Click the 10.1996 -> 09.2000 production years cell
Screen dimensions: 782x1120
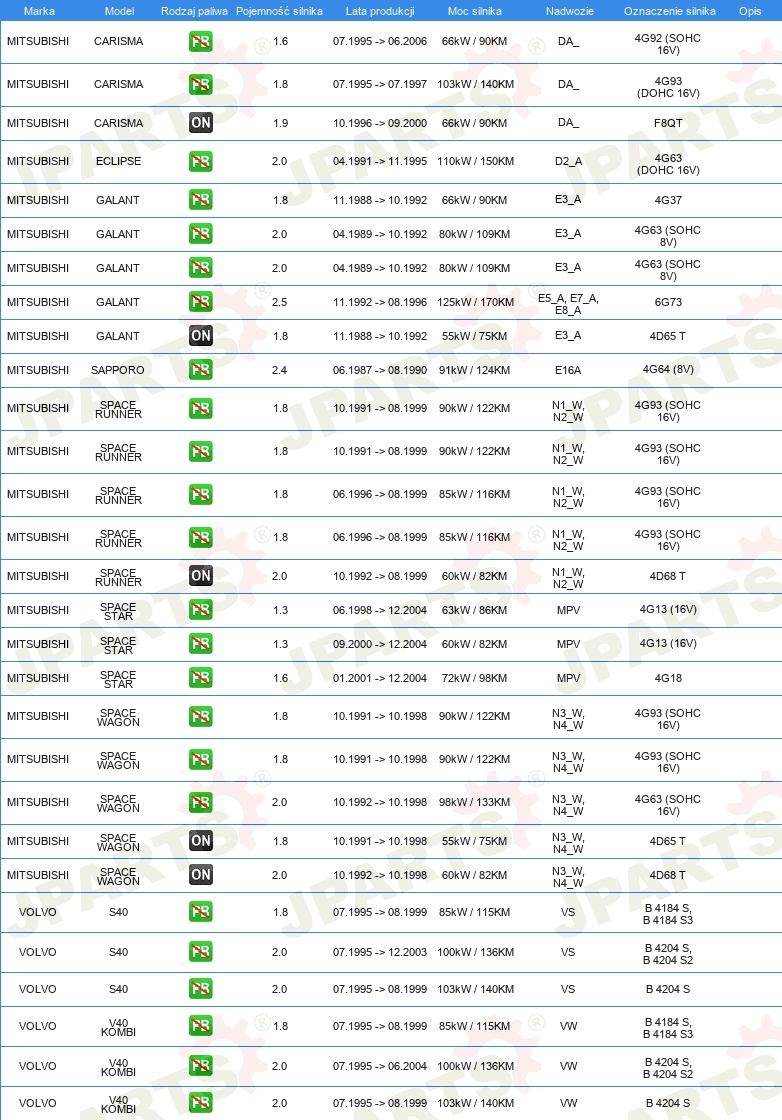(380, 123)
